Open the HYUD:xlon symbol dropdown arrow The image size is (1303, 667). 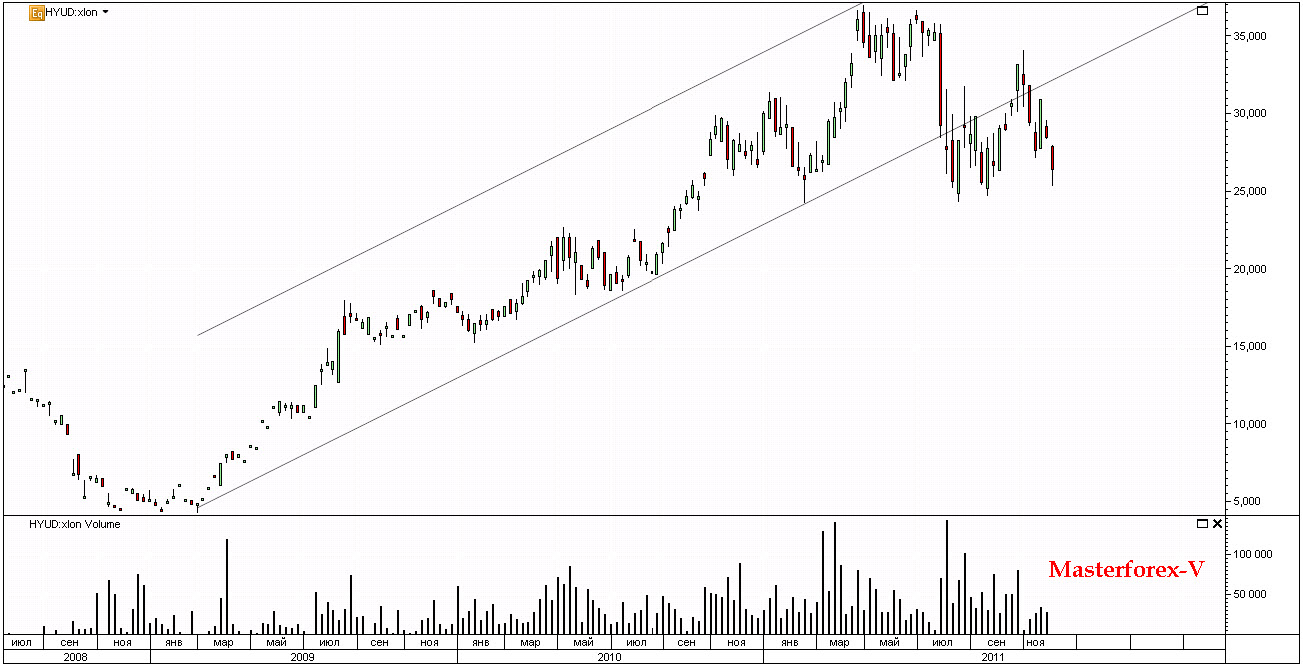106,13
